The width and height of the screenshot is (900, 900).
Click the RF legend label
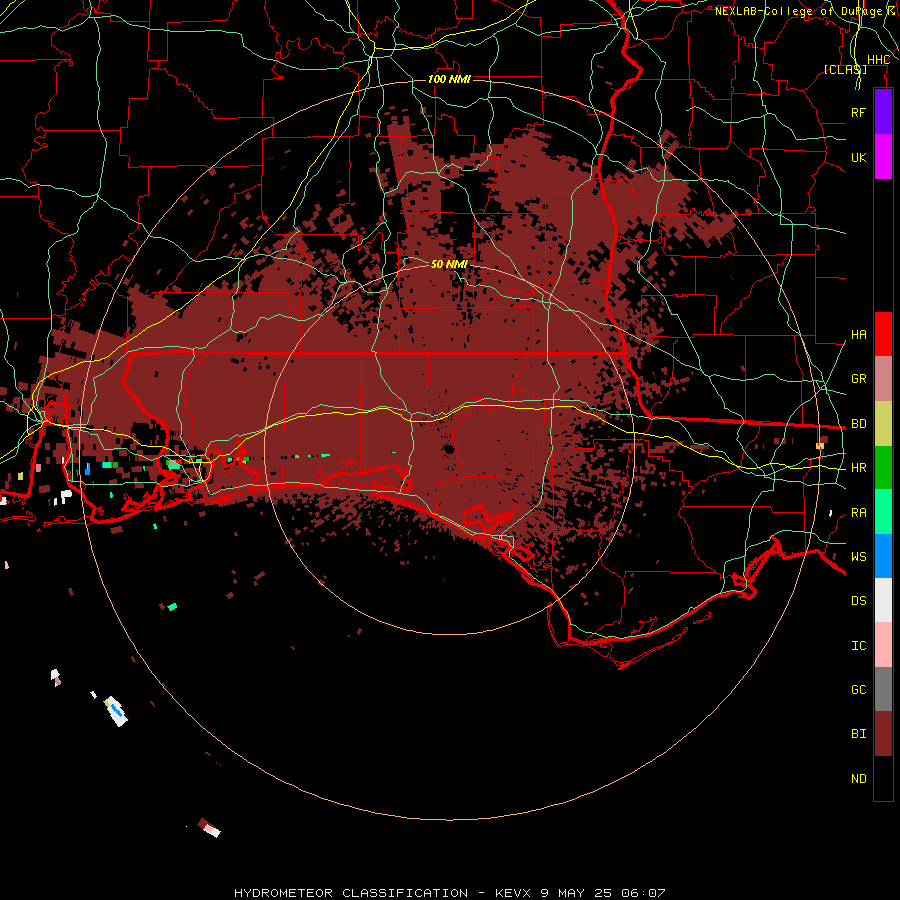(x=858, y=112)
